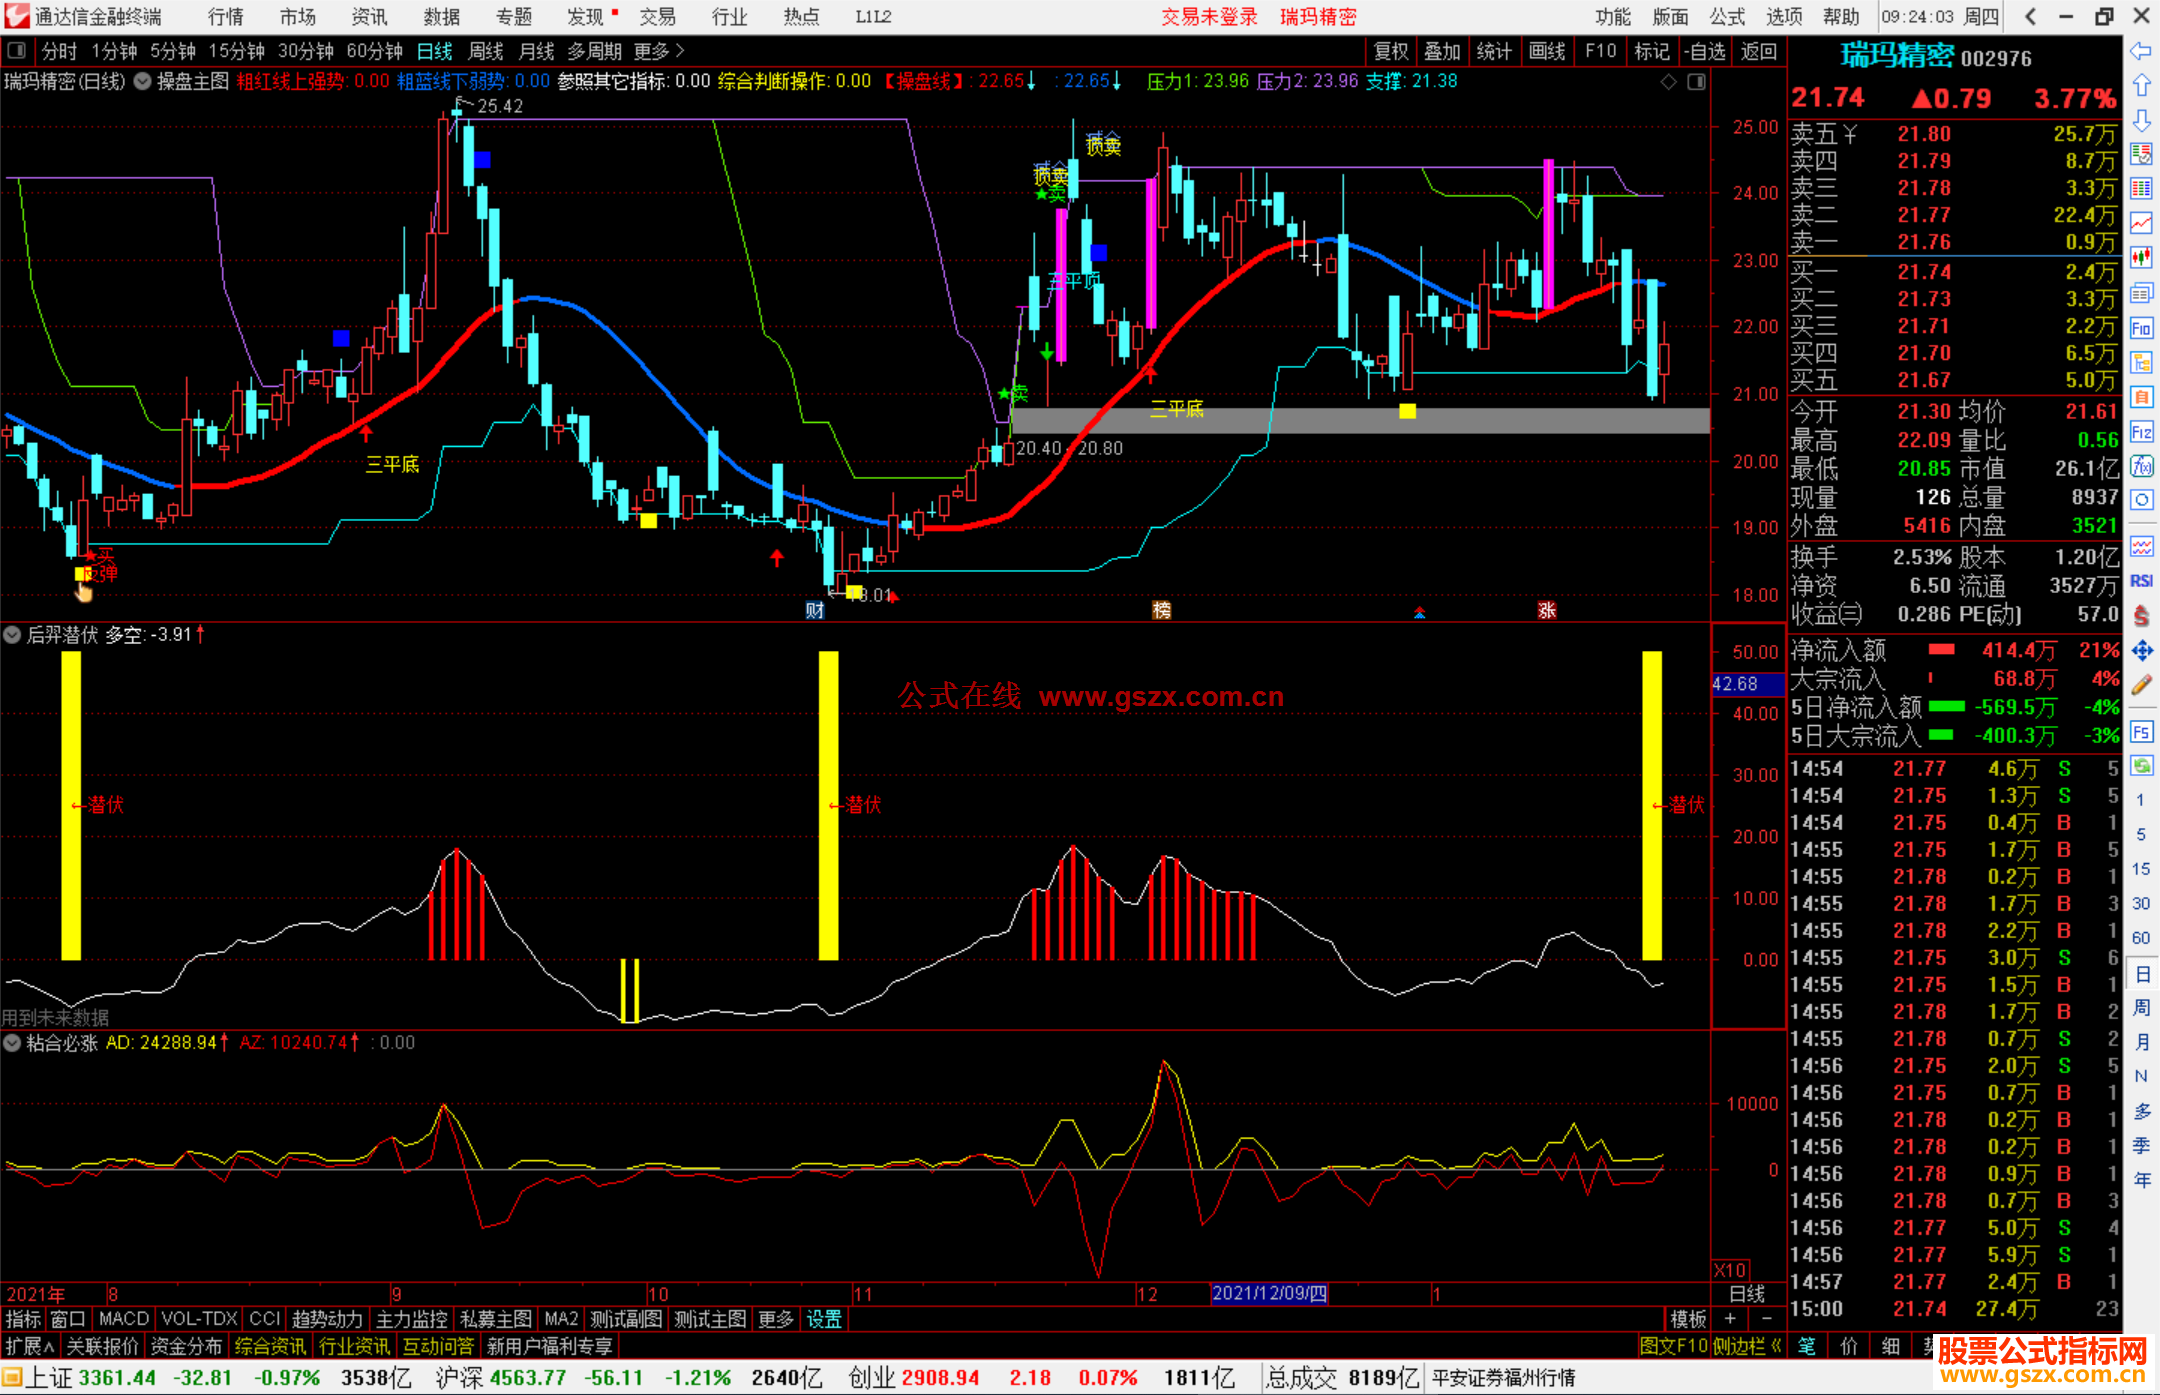Image resolution: width=2160 pixels, height=1395 pixels.
Task: Open the 公式 menu in top right
Action: pos(1727,16)
